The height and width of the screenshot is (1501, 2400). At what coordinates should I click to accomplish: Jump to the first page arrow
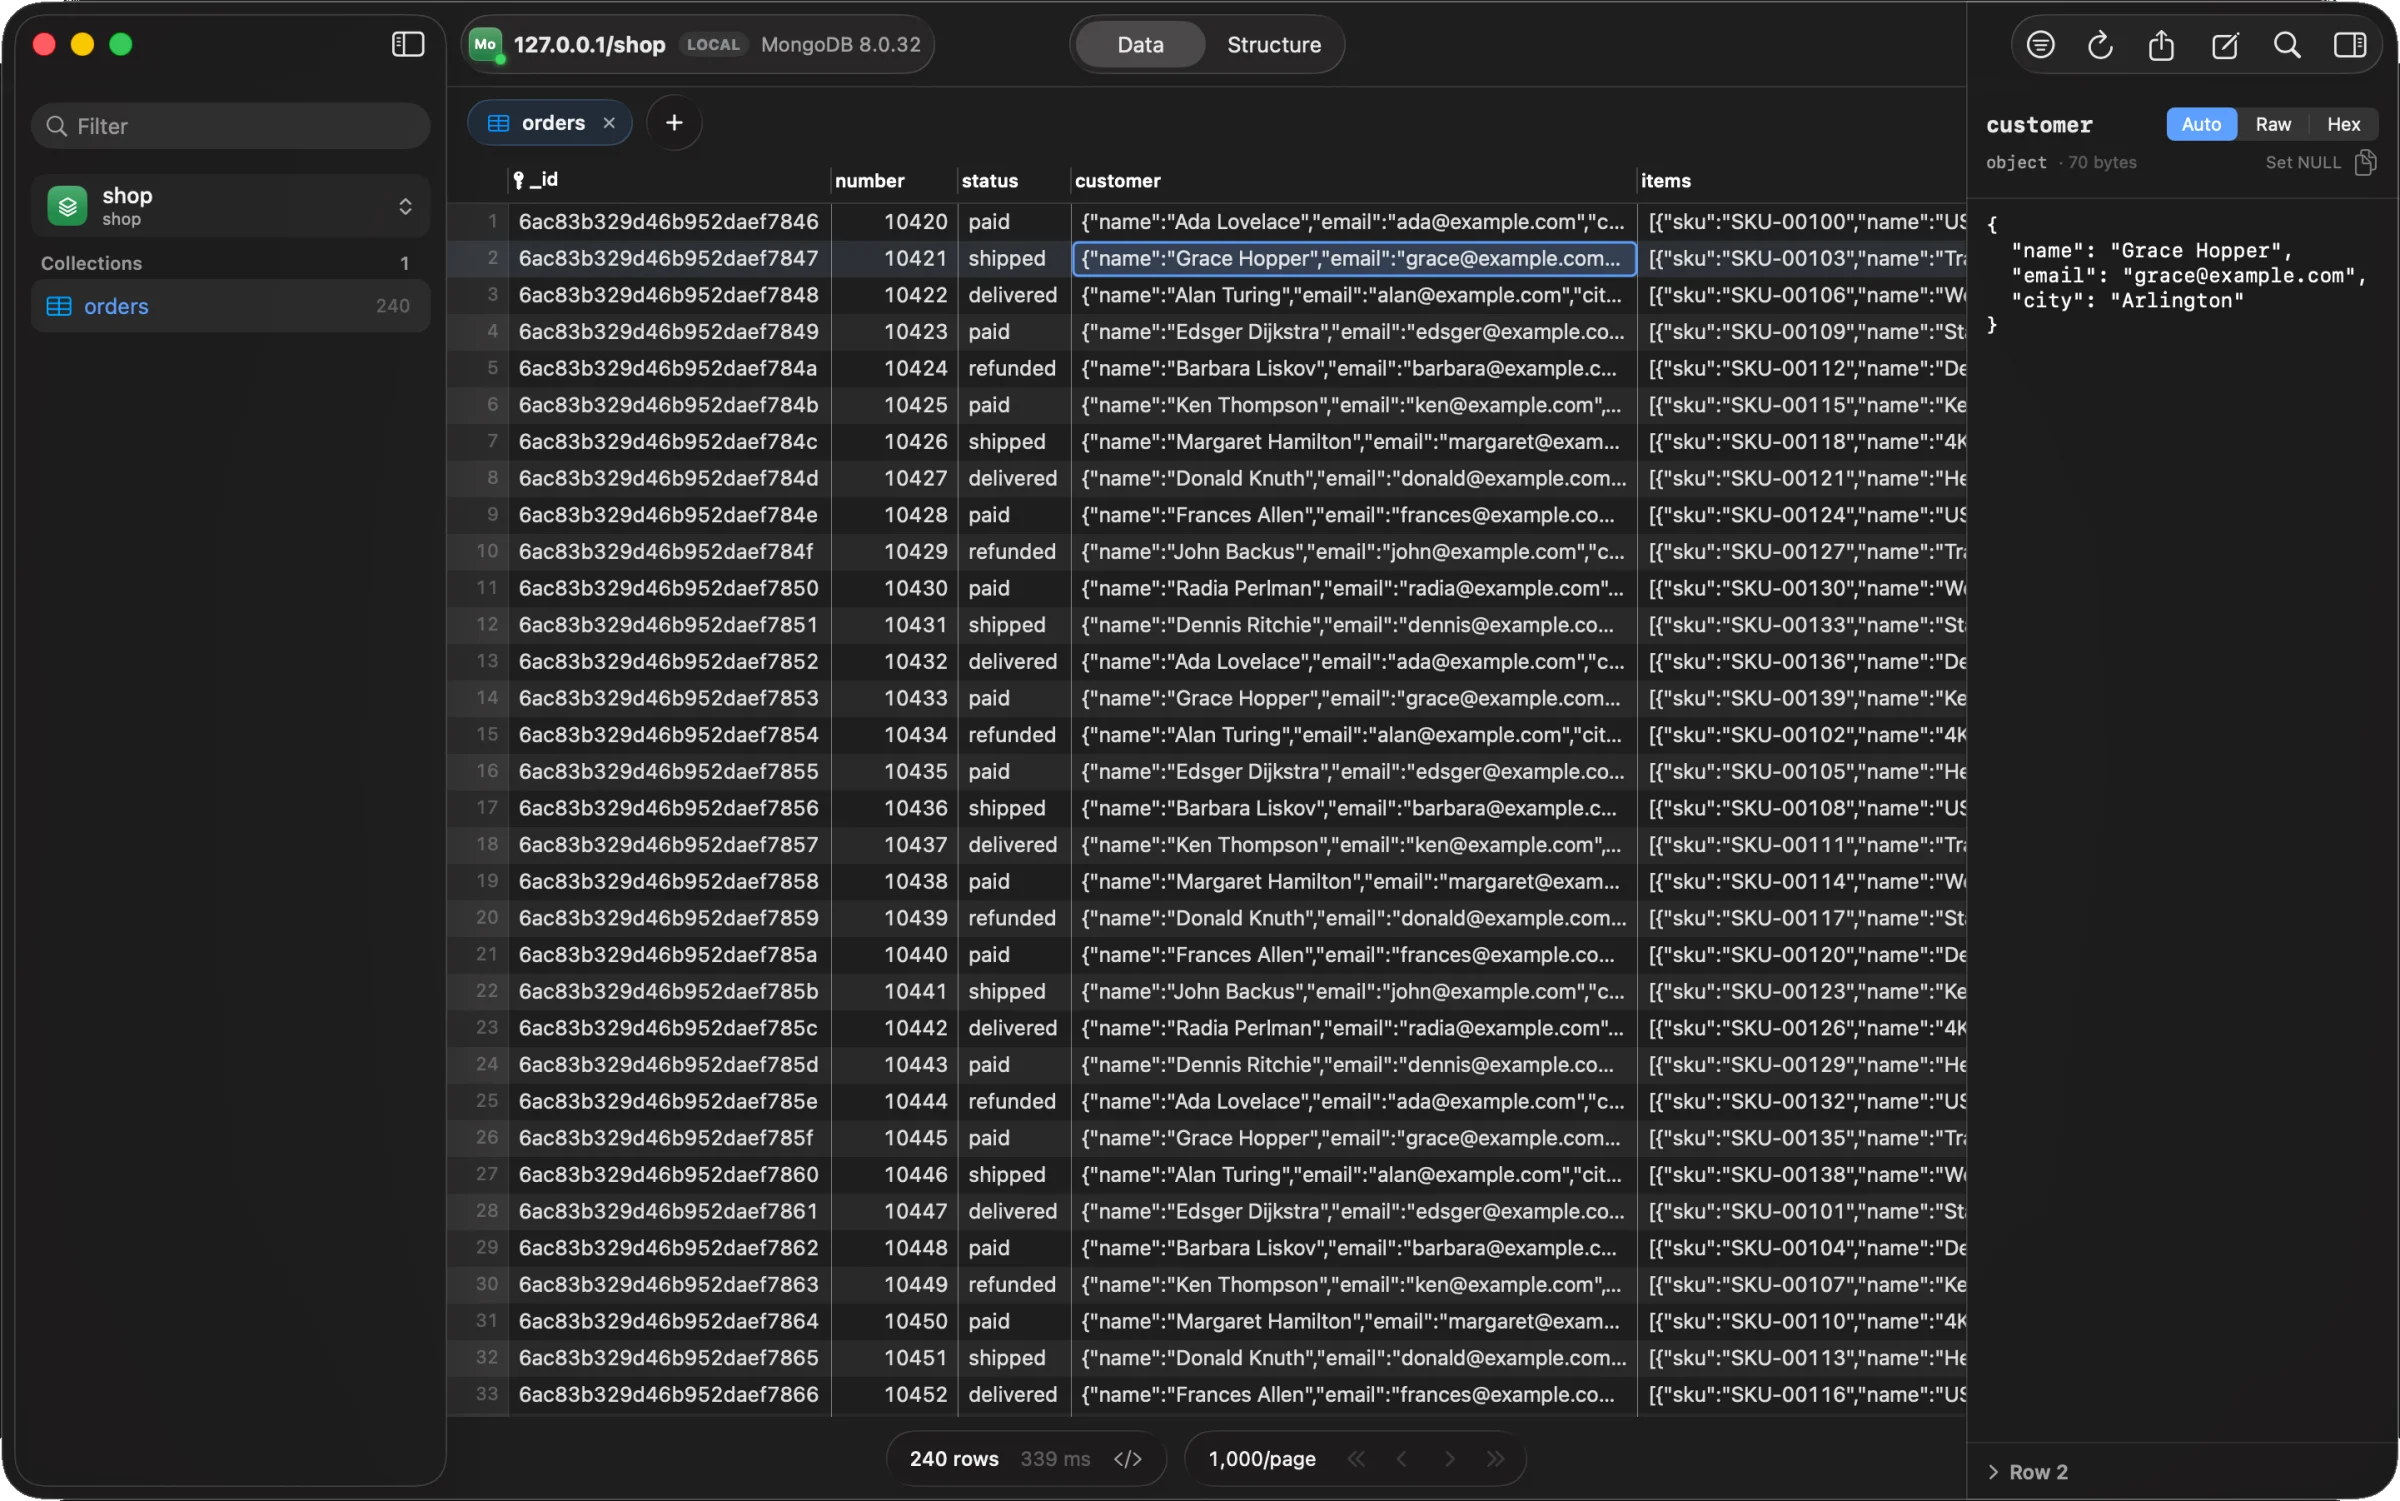[x=1356, y=1459]
